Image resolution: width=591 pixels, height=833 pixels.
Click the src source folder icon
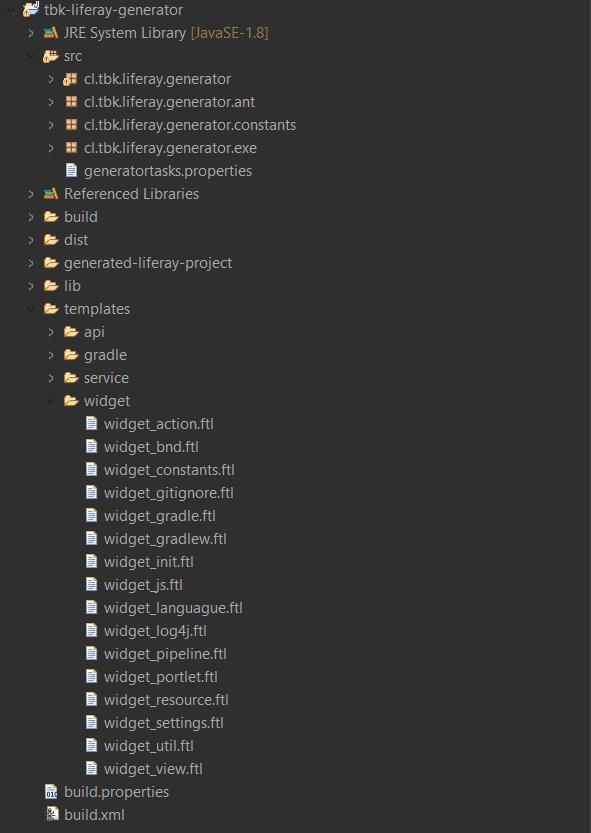pos(51,56)
